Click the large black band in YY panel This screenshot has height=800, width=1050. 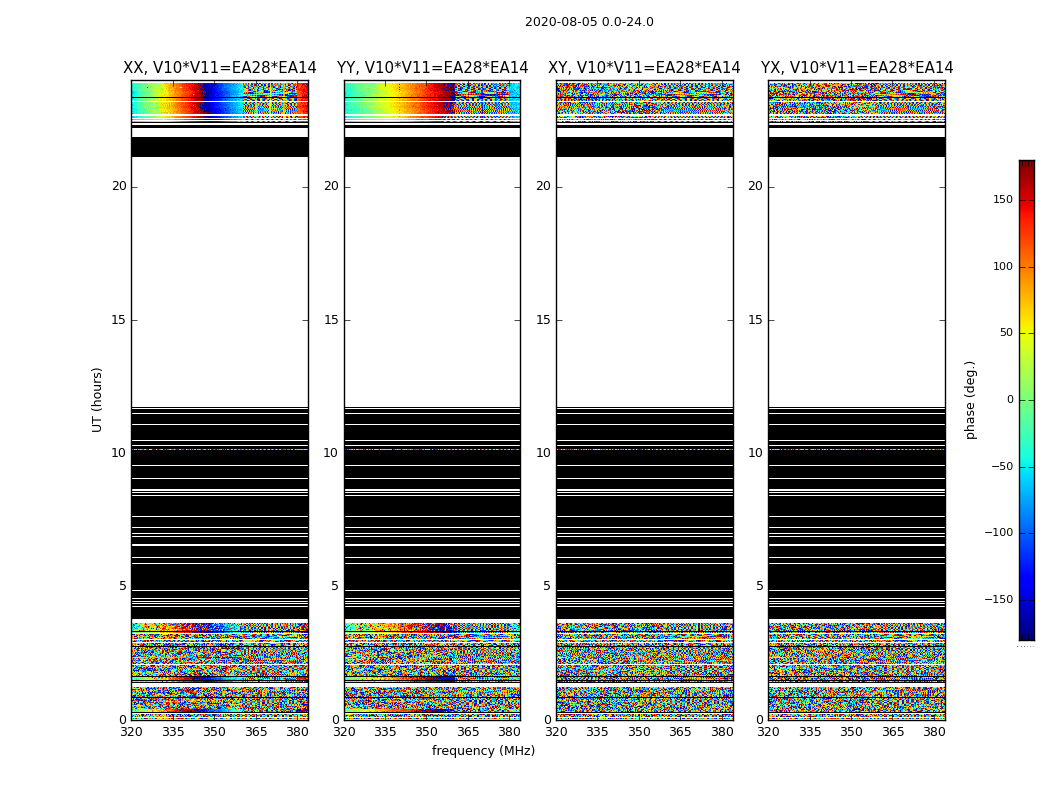pyautogui.click(x=432, y=510)
